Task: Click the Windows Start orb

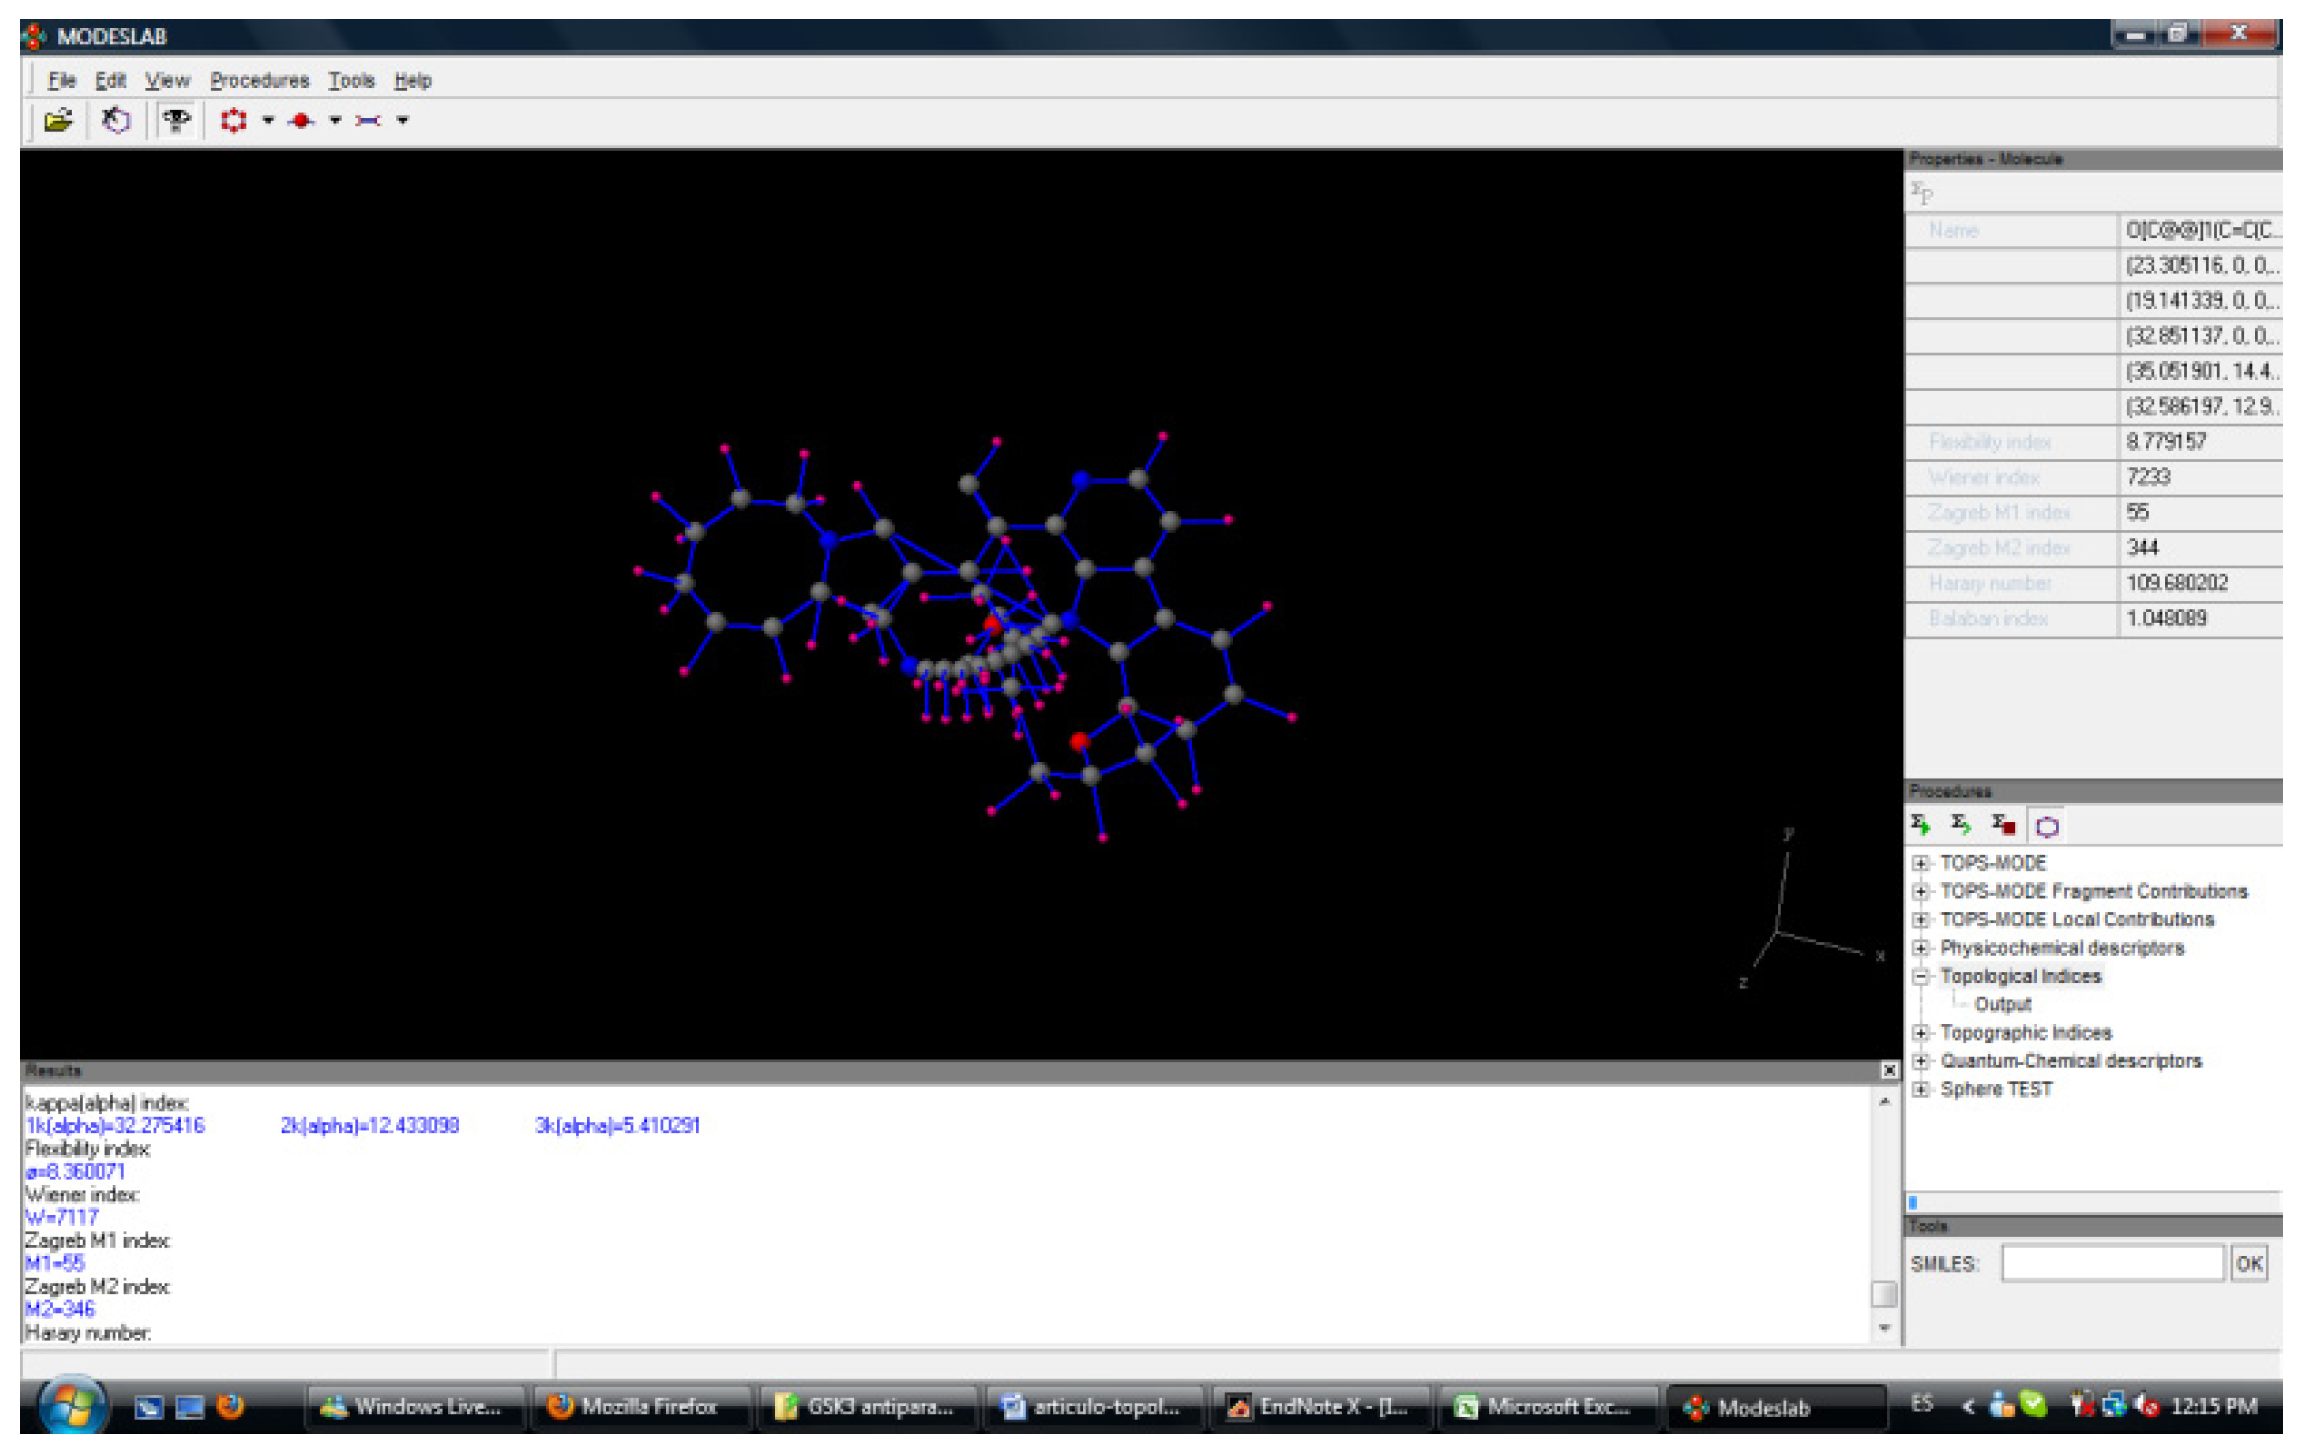Action: coord(72,1405)
